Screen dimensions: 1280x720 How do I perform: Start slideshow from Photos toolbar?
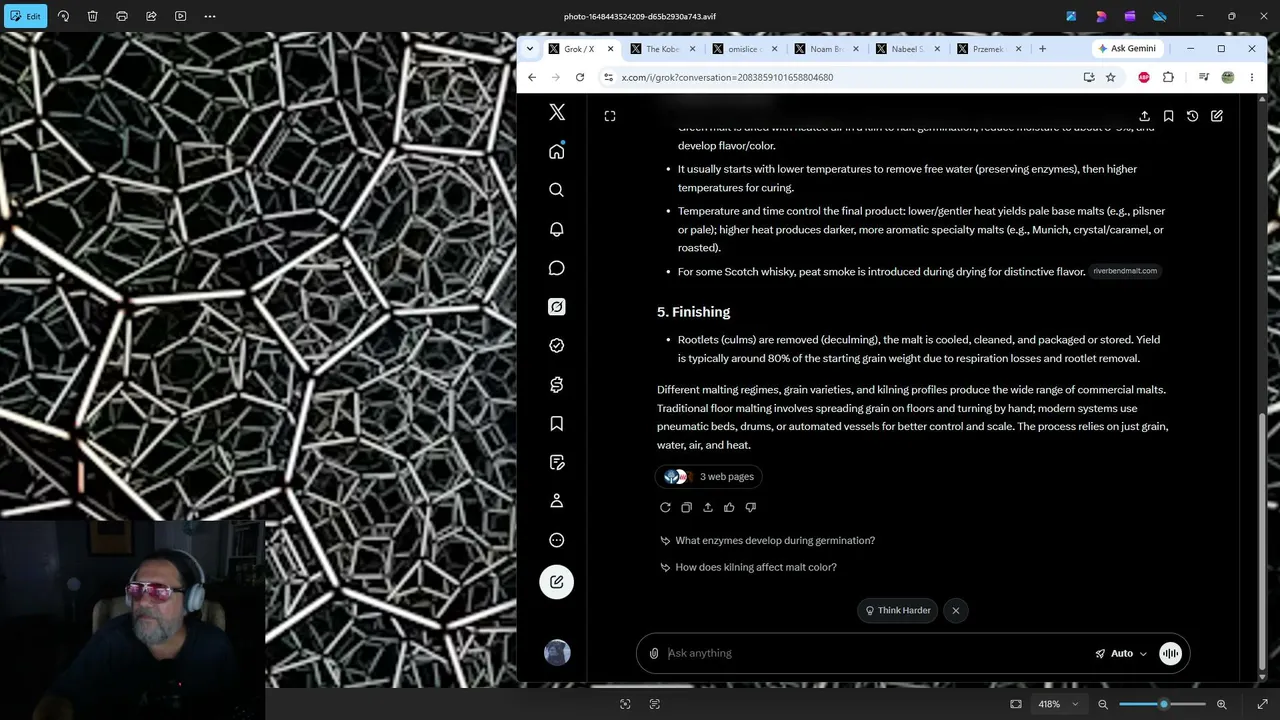pos(180,16)
